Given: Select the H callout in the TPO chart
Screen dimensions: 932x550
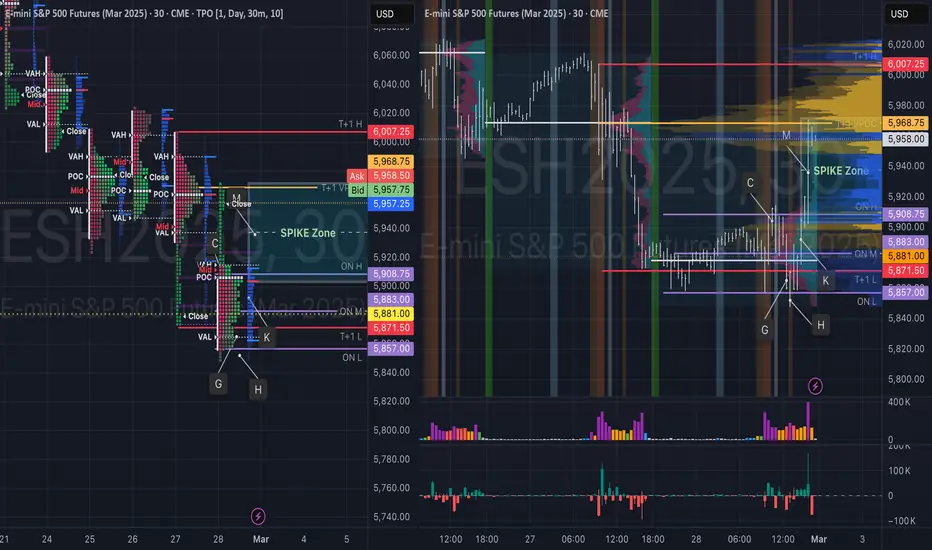Looking at the screenshot, I should click(x=258, y=389).
